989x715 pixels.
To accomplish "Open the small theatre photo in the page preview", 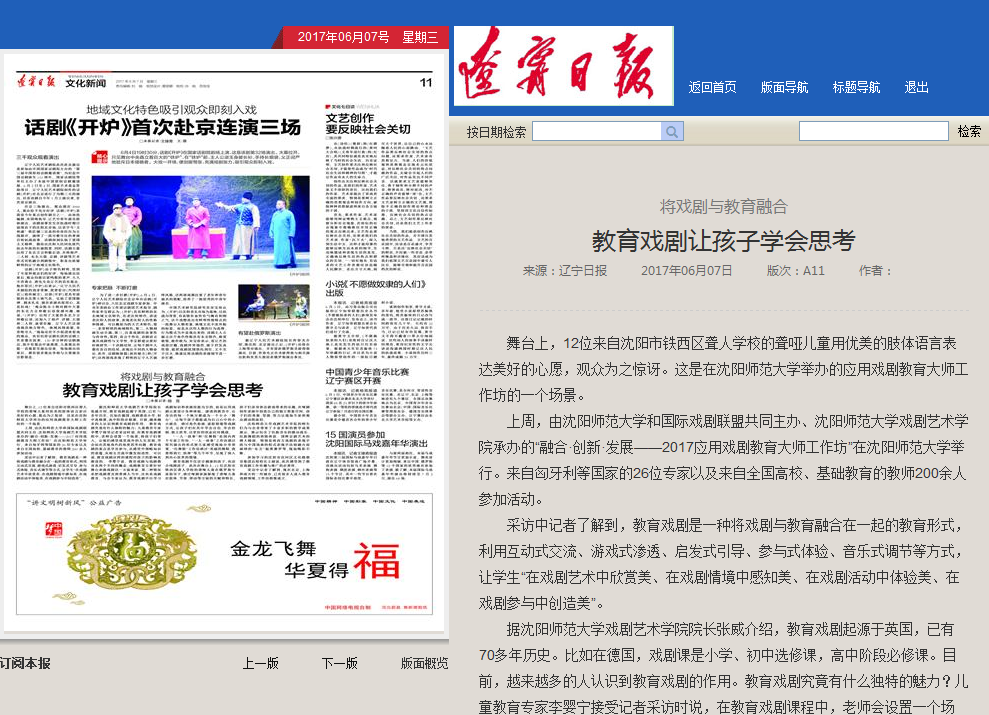I will tap(273, 301).
